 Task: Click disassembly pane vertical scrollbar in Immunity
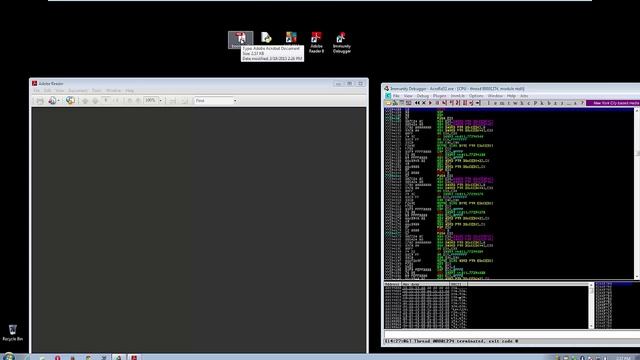[x=637, y=194]
